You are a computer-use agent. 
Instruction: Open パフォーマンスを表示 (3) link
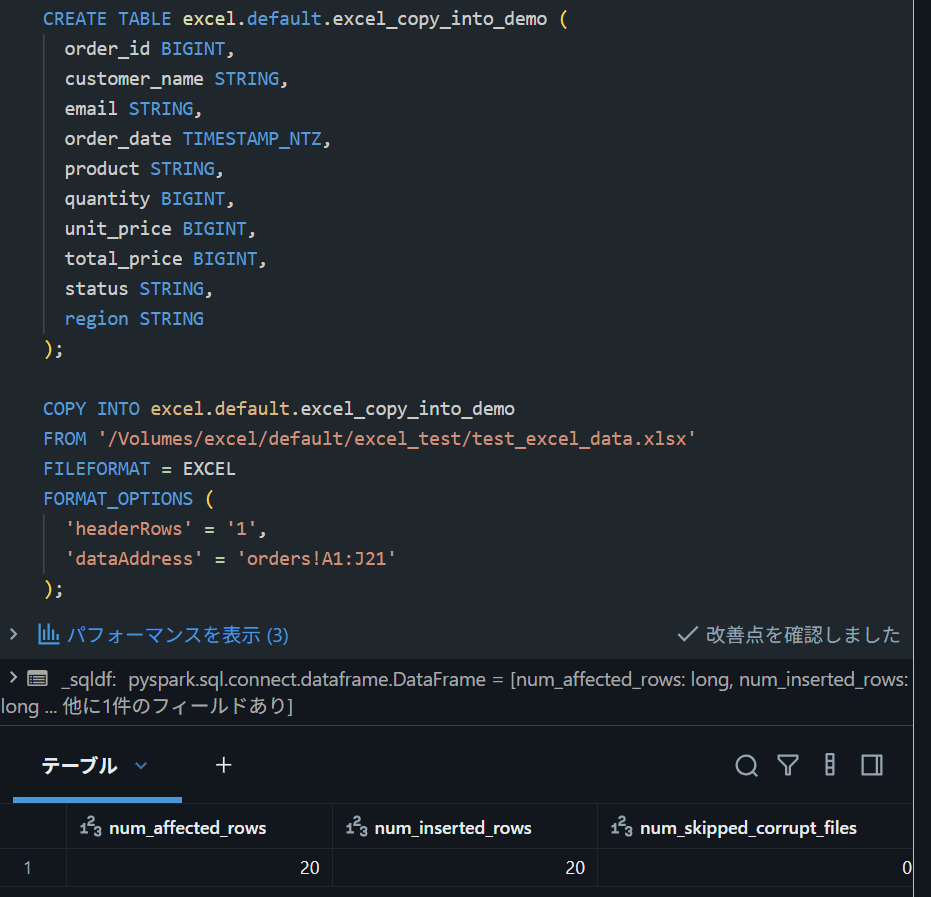177,635
